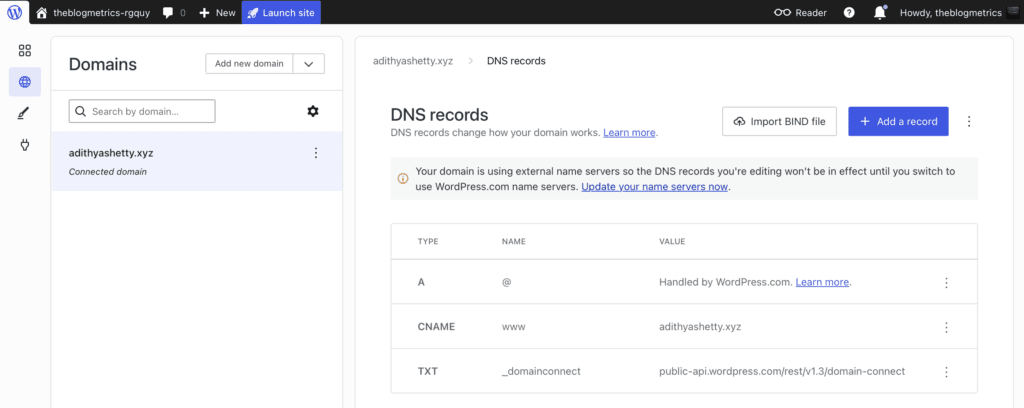Click Learn more in the A record row

[822, 283]
